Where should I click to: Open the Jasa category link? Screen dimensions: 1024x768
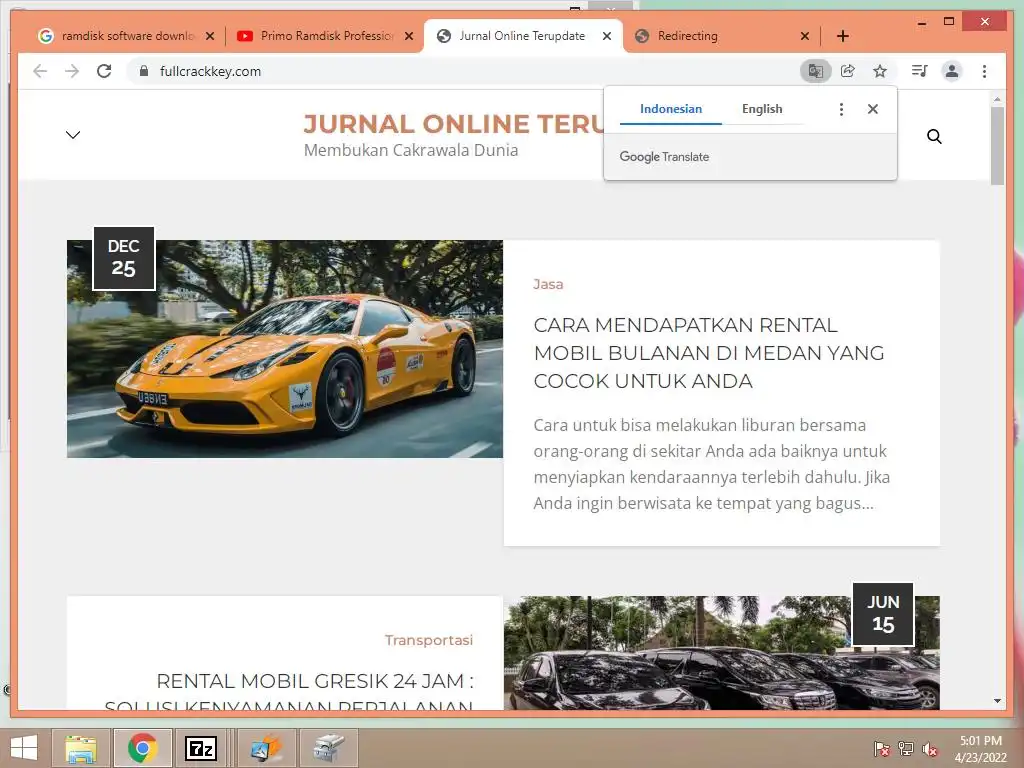tap(548, 284)
